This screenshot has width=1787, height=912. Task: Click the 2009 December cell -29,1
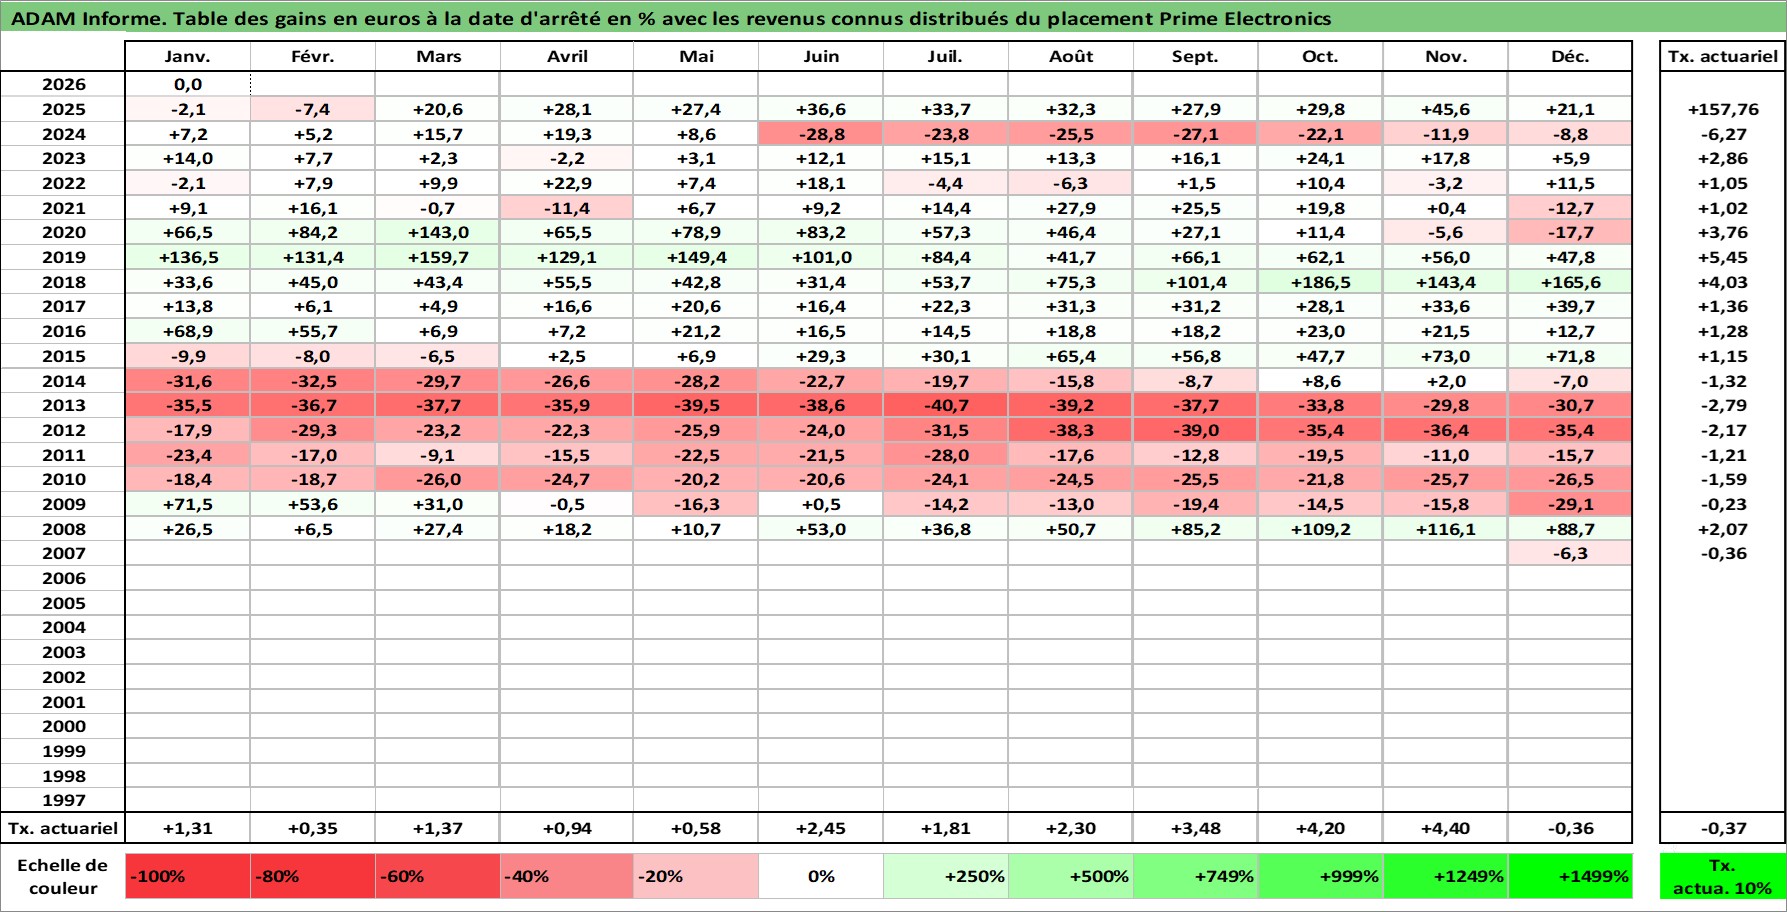click(1570, 504)
